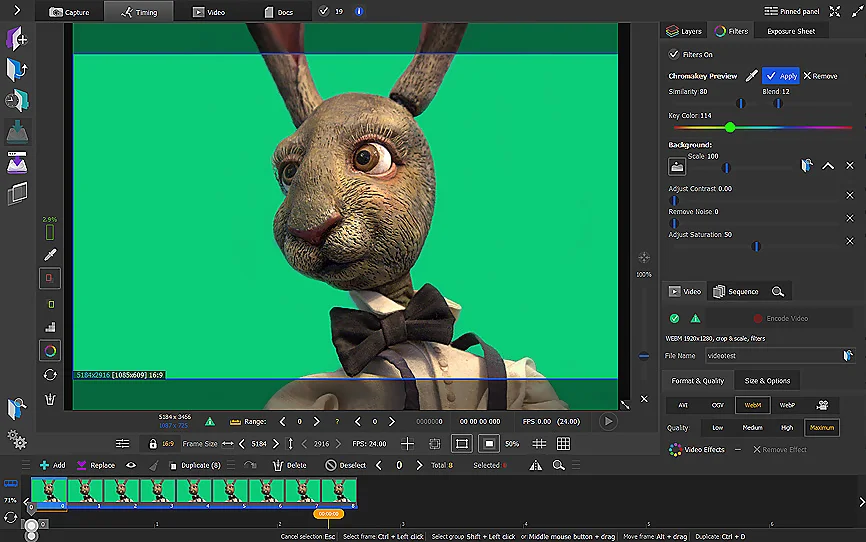Collapse the Background filter with chevron
This screenshot has height=542, width=866.
coord(828,166)
